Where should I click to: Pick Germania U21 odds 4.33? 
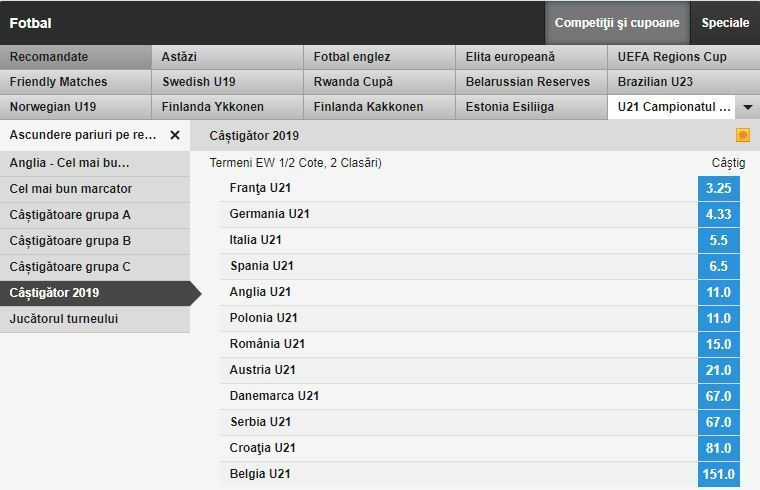(x=718, y=214)
